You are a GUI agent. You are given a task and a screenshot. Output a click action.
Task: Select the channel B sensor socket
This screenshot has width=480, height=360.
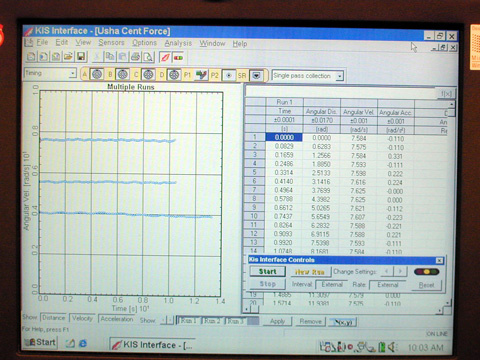[x=122, y=74]
